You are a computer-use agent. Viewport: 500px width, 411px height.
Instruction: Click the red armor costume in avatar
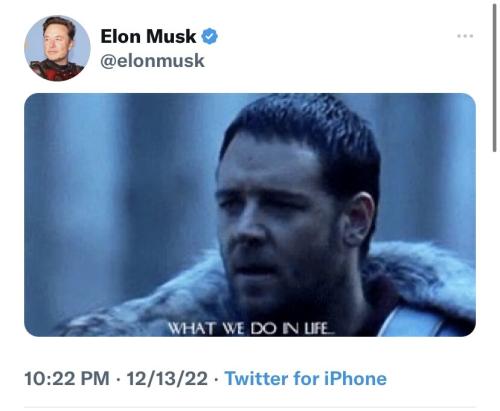click(x=55, y=71)
